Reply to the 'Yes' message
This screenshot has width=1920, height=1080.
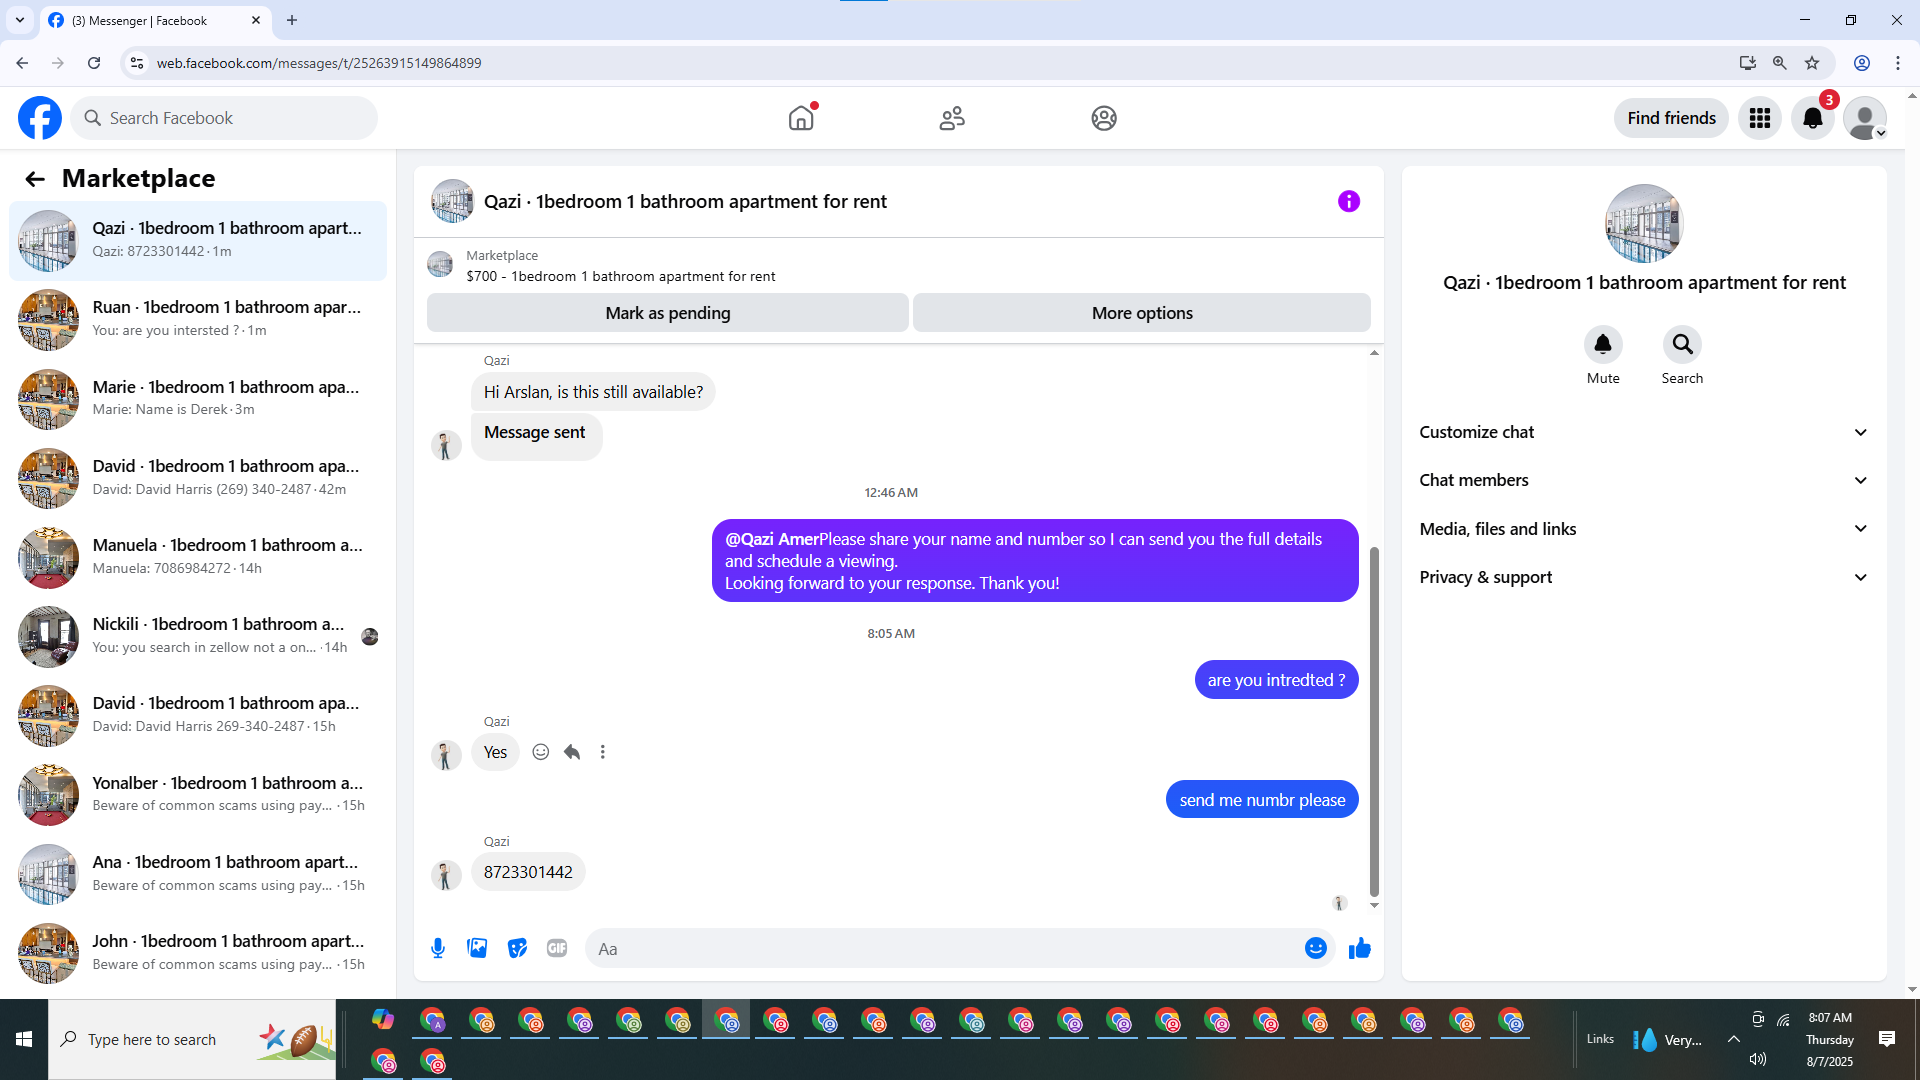(572, 752)
